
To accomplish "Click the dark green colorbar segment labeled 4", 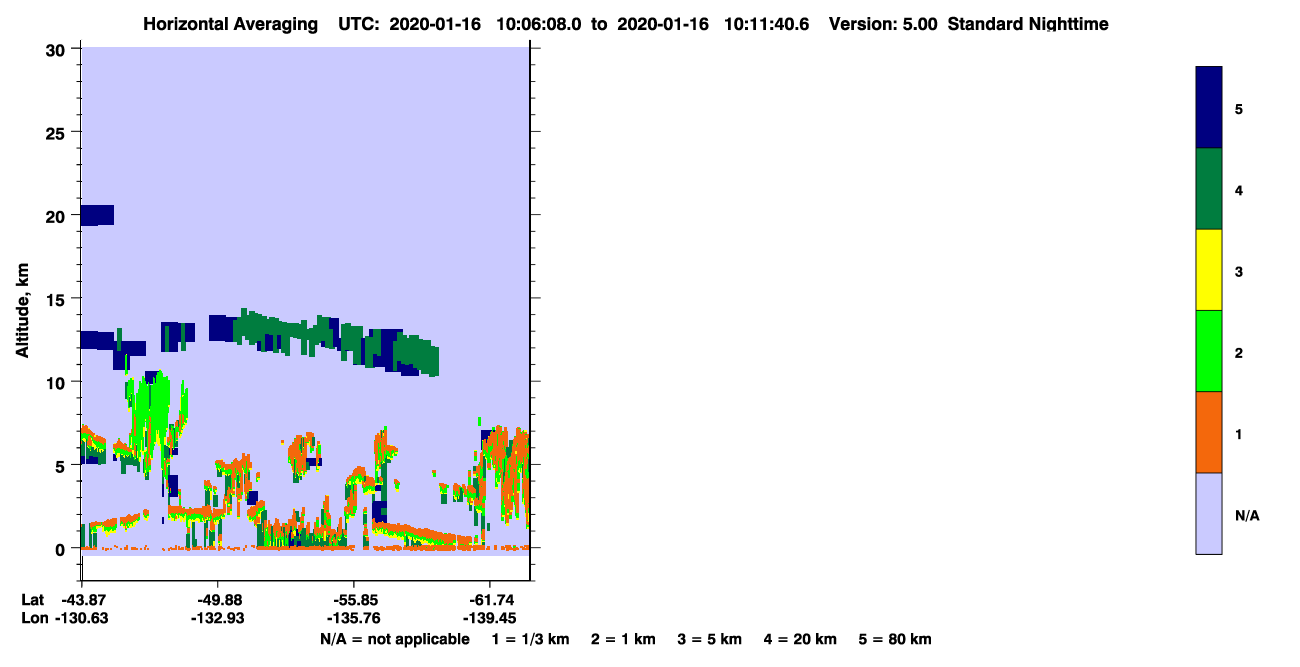I will (1209, 189).
